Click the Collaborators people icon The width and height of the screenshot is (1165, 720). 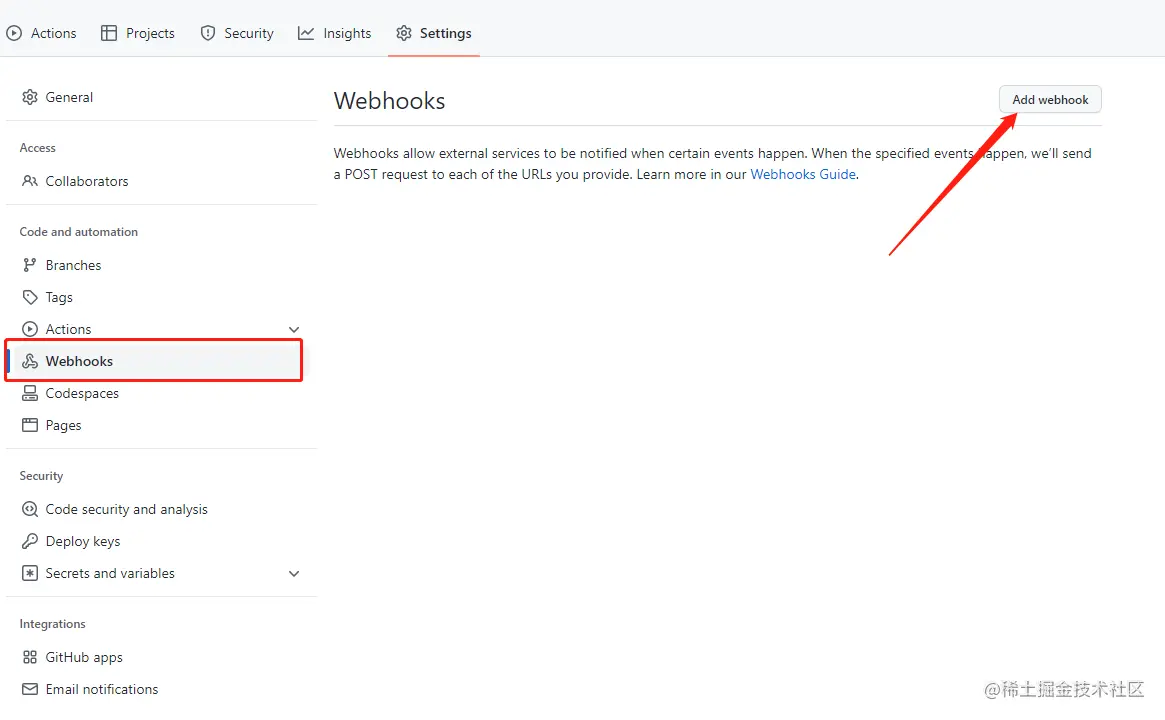pyautogui.click(x=30, y=181)
